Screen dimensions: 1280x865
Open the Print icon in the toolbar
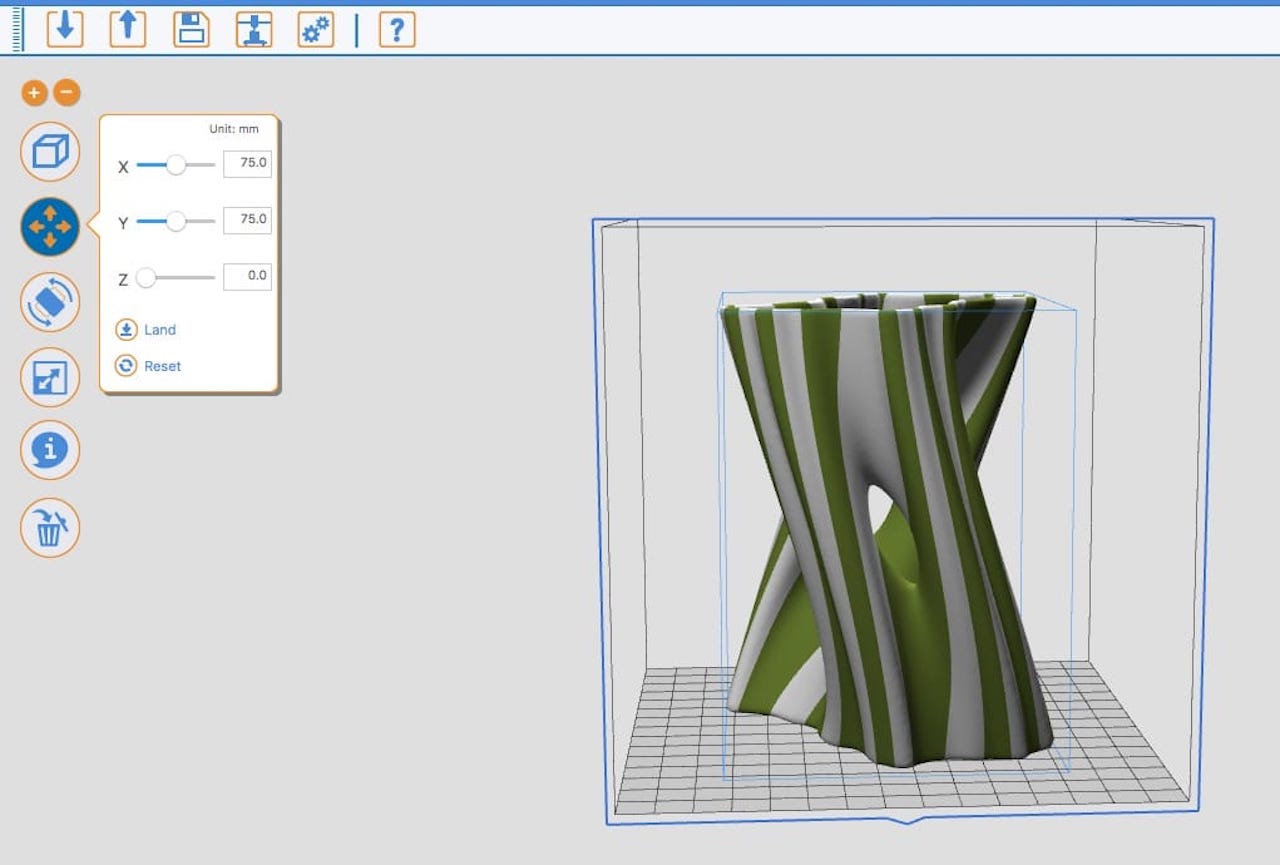pos(254,29)
